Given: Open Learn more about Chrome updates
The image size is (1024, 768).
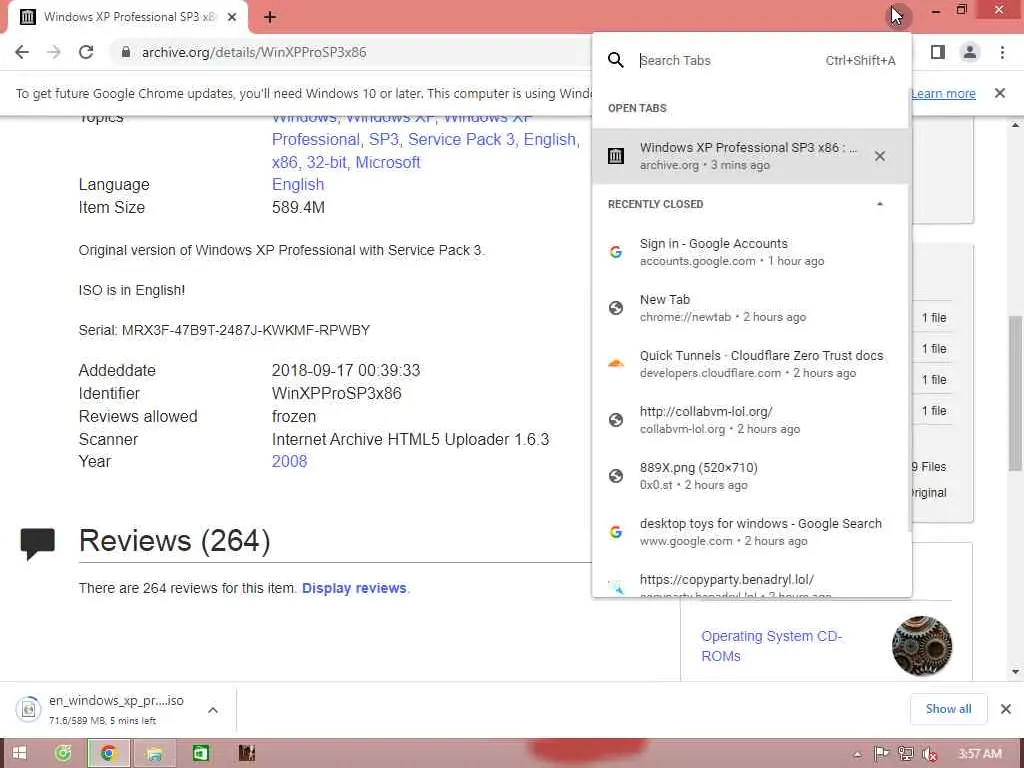Looking at the screenshot, I should (943, 93).
